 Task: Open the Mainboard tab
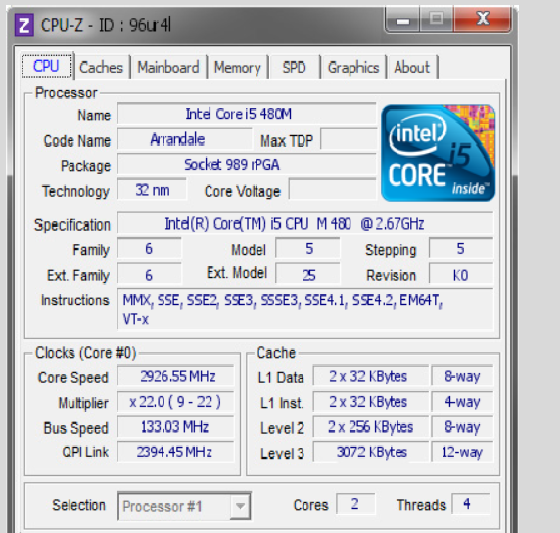point(169,68)
